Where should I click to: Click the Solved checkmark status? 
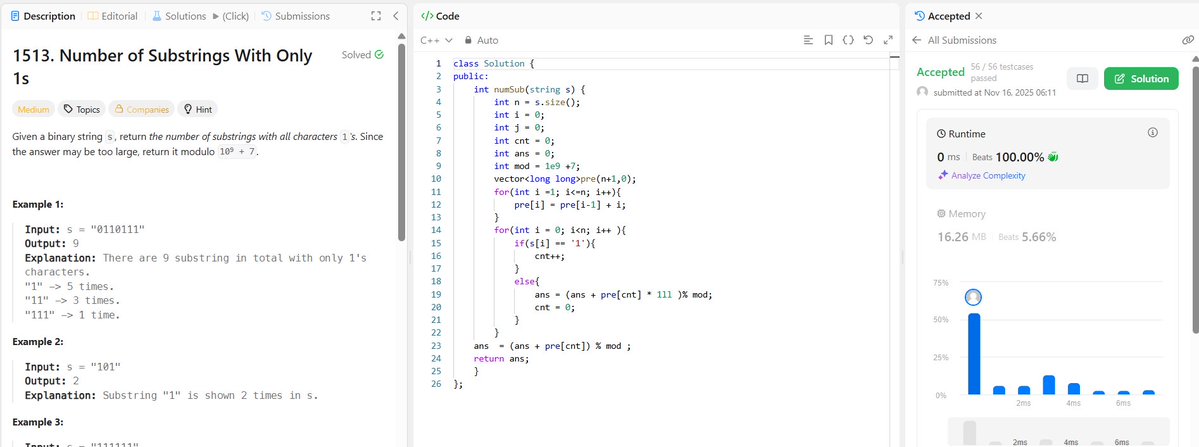point(362,55)
